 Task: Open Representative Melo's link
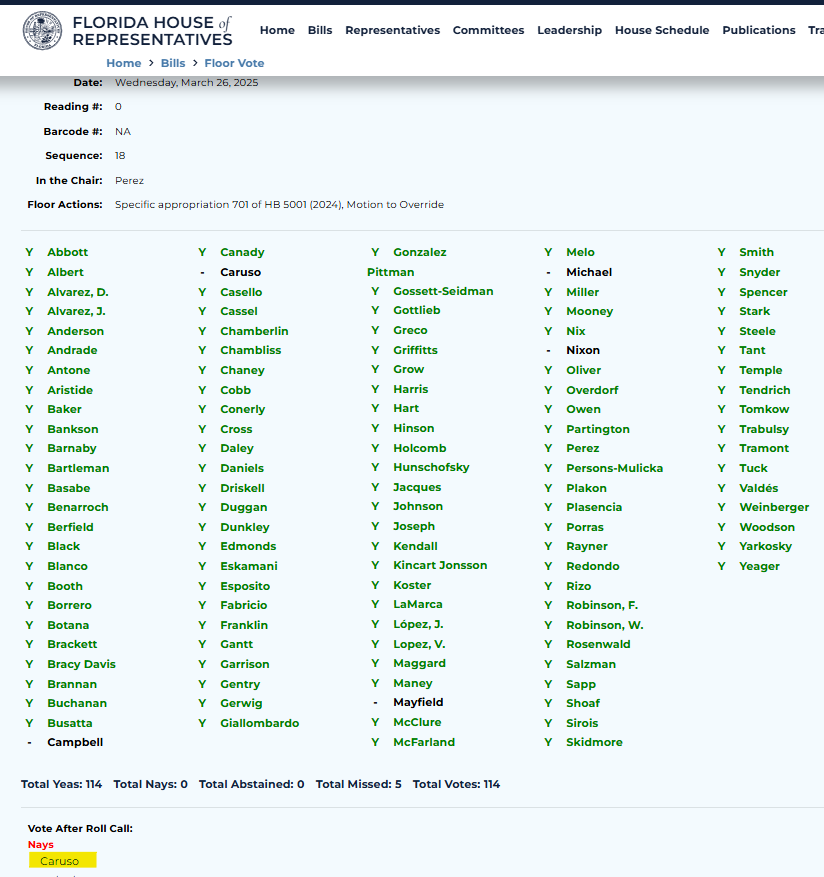[x=580, y=252]
